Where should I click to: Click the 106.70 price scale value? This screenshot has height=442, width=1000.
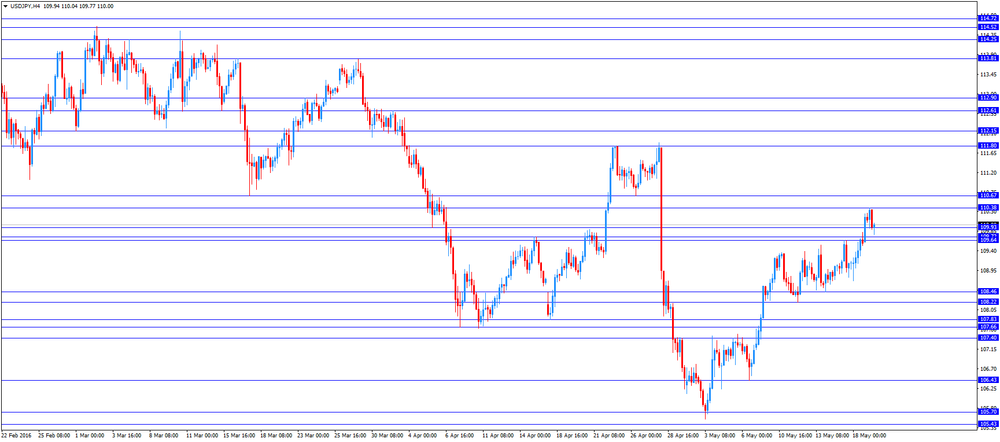(x=988, y=369)
